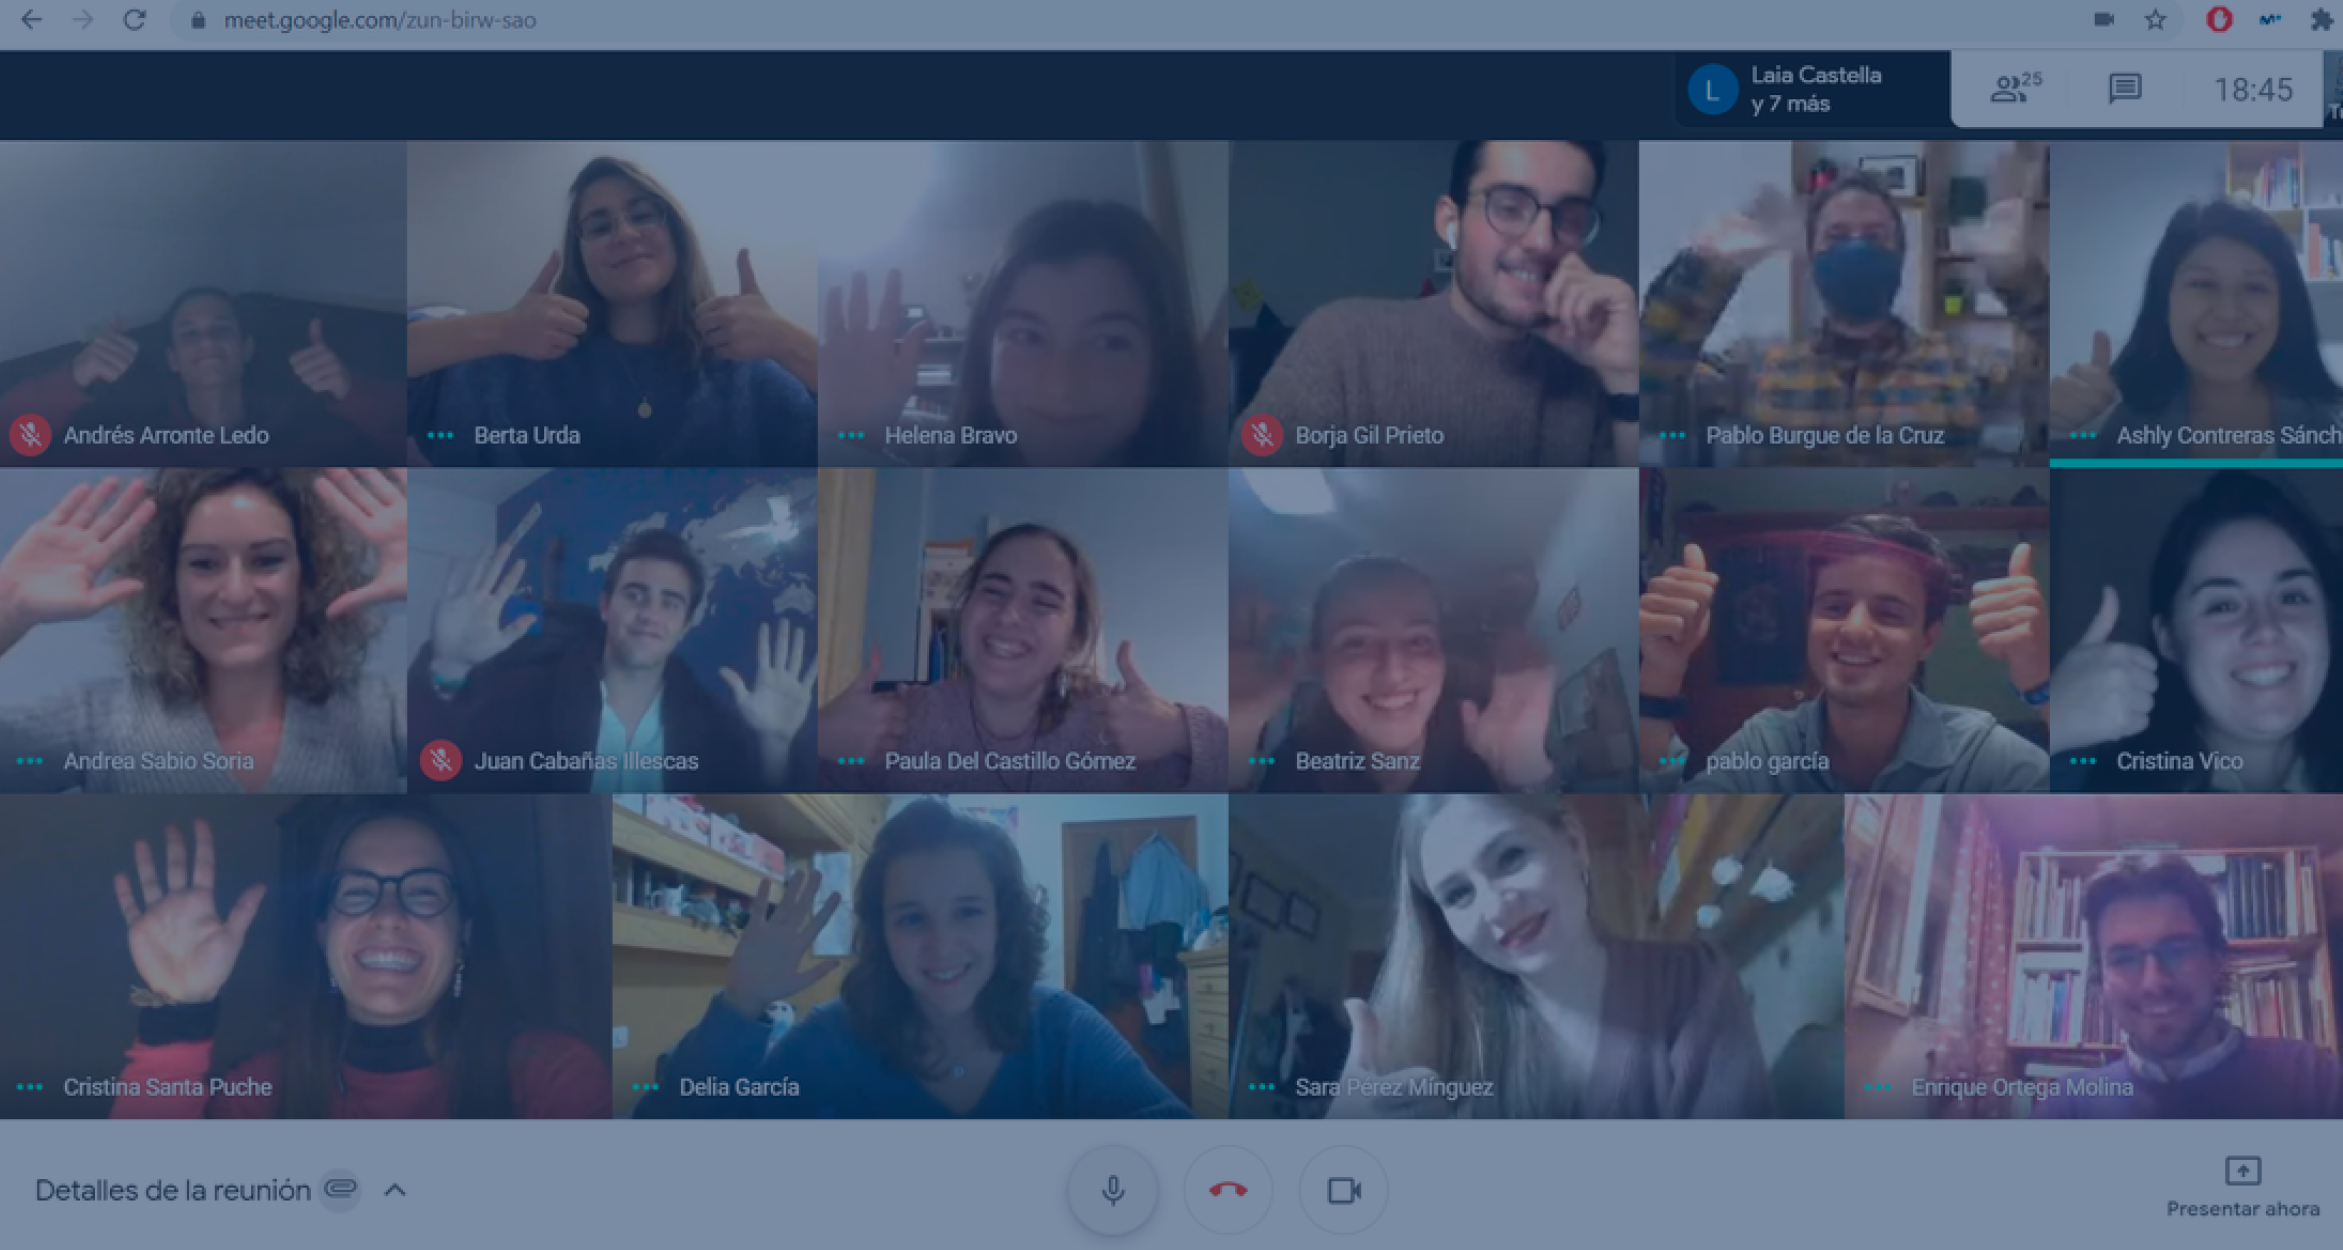Select Cristina Vico video tile
Screen dimensions: 2343x1250
(2196, 630)
